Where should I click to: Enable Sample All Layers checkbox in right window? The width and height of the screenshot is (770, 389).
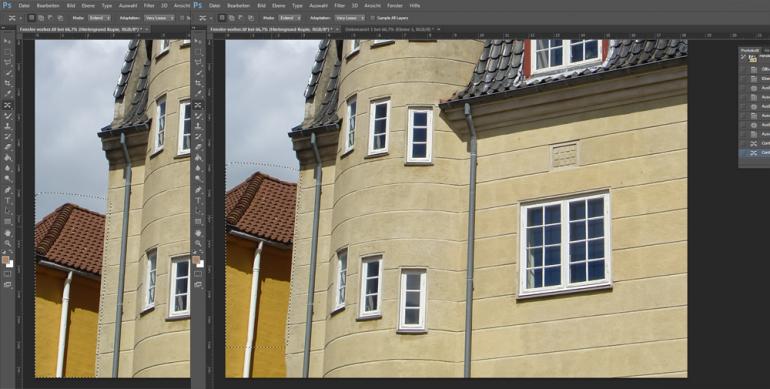(x=373, y=18)
